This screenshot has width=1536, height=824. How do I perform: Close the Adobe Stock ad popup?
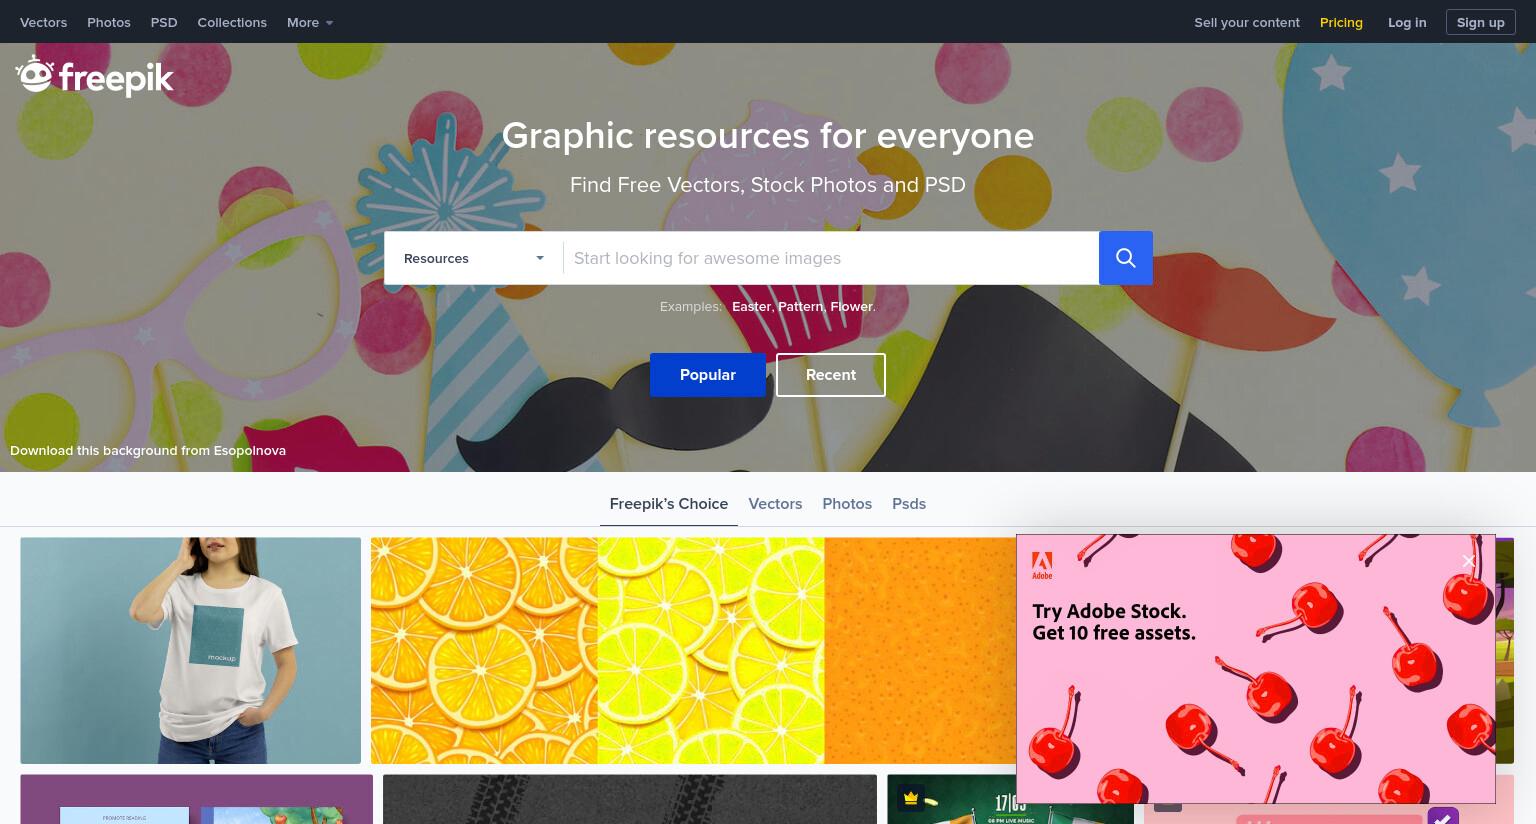1468,561
